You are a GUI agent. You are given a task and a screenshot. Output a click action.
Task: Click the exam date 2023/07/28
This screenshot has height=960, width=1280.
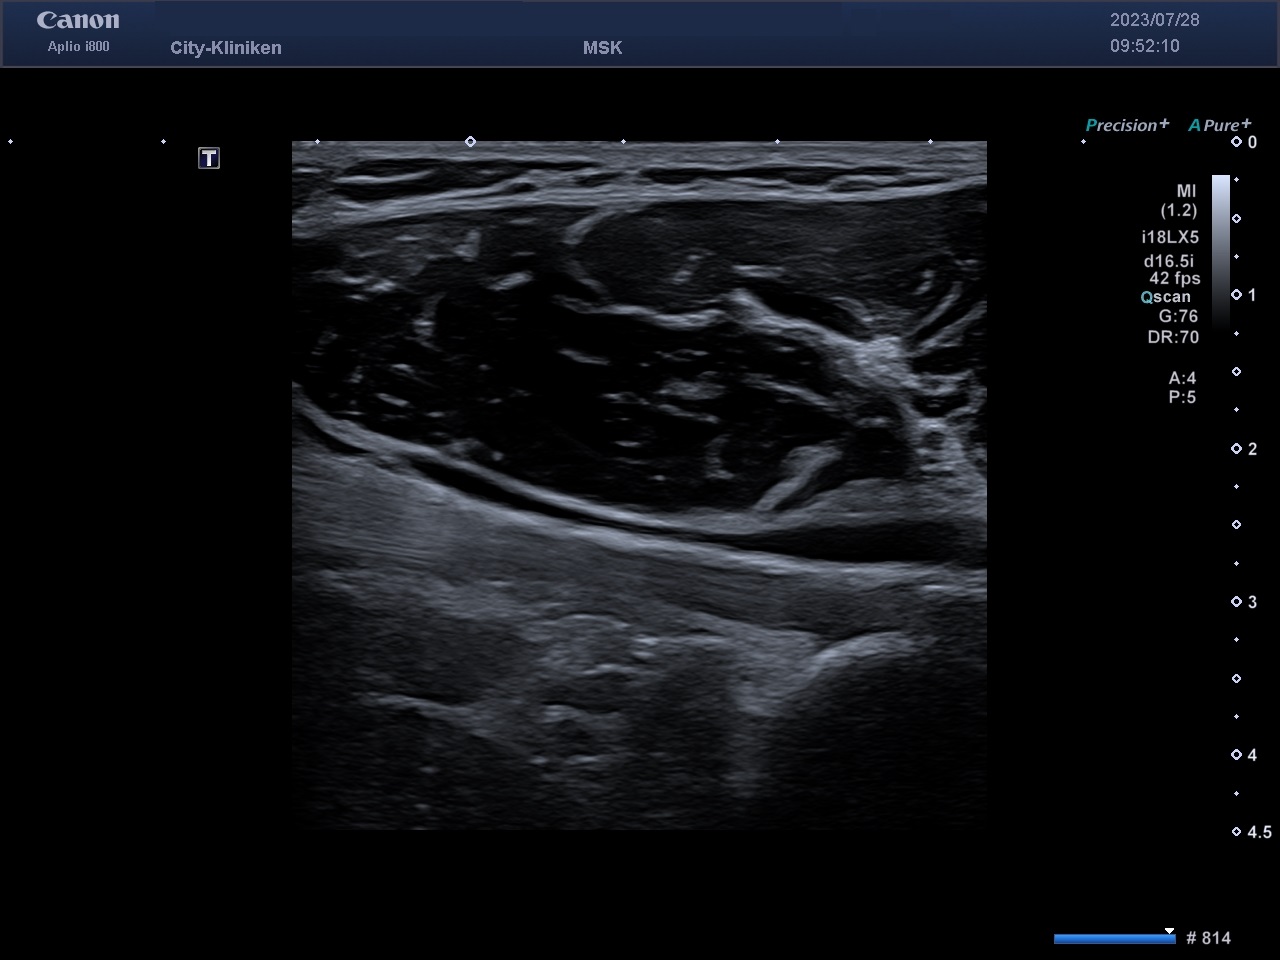click(x=1154, y=20)
